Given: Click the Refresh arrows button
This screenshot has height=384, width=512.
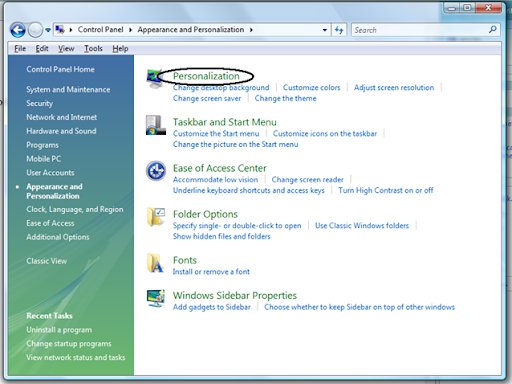Looking at the screenshot, I should (x=339, y=30).
